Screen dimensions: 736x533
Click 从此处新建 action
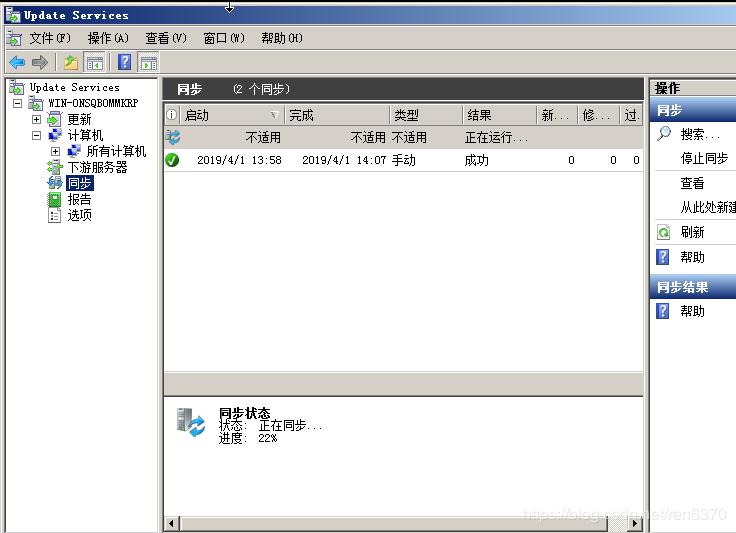(708, 207)
